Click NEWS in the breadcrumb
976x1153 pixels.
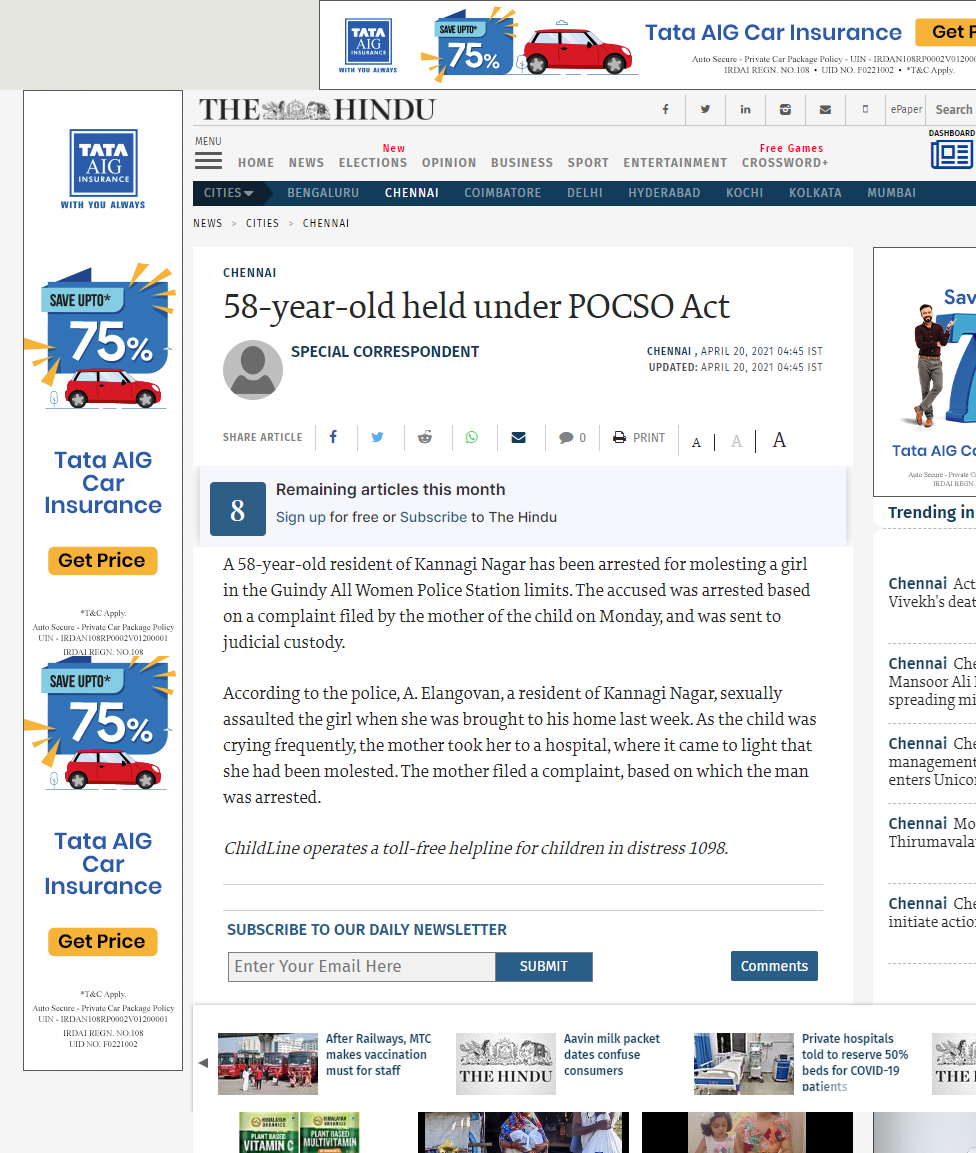pyautogui.click(x=207, y=223)
